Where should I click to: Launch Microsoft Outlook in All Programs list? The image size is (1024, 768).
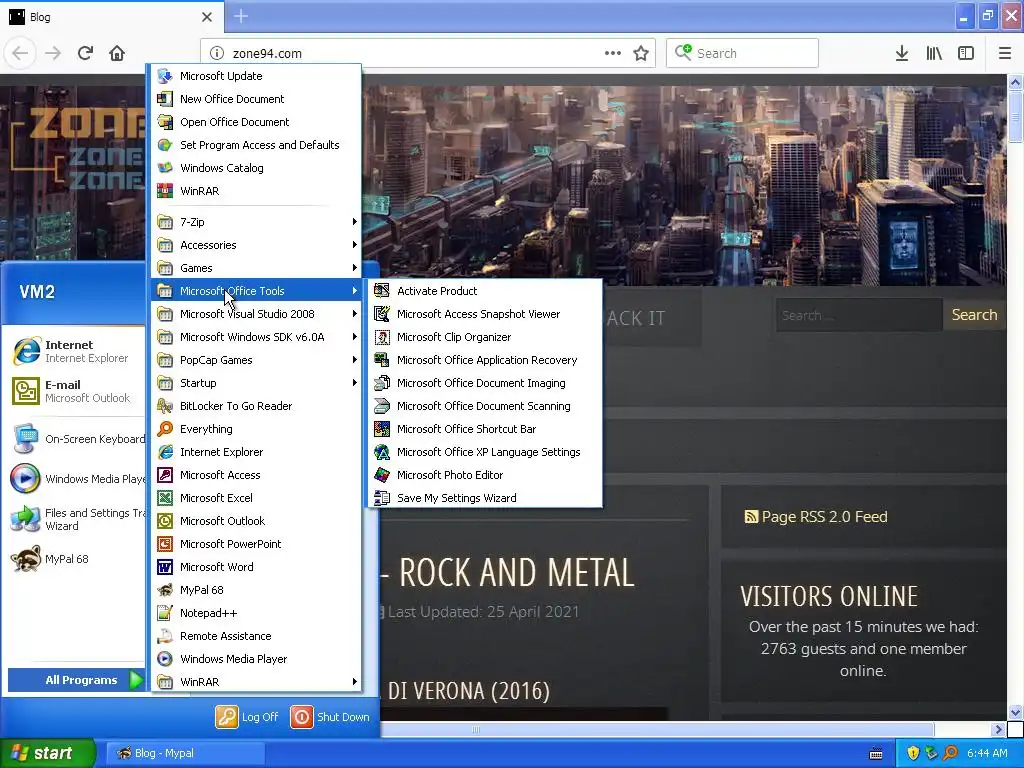[x=257, y=521]
